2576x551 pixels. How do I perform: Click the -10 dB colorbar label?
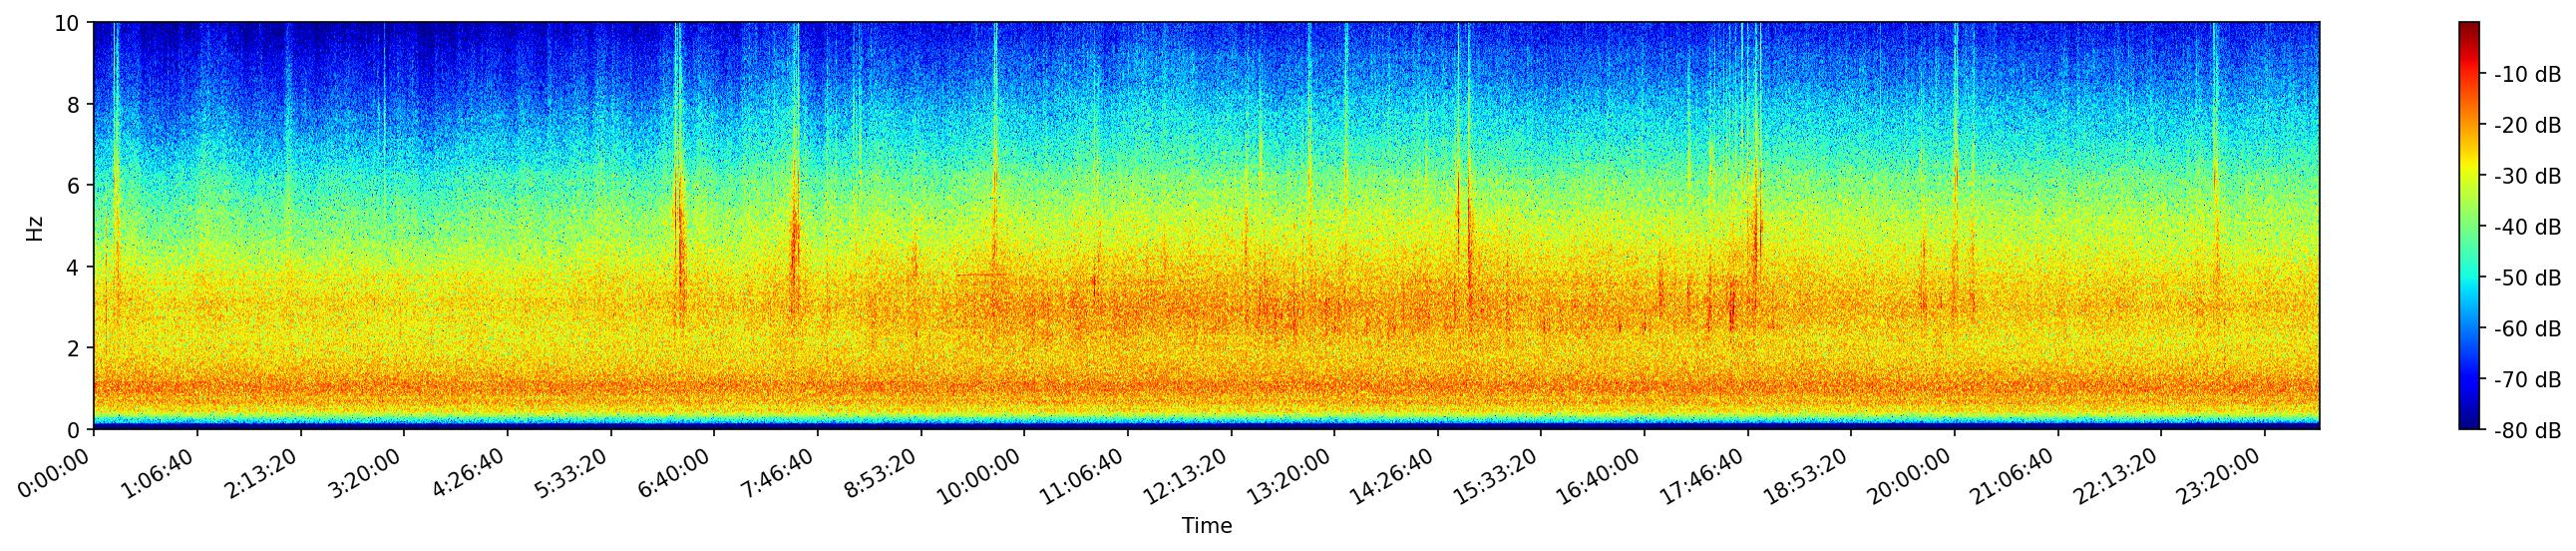coord(2526,74)
